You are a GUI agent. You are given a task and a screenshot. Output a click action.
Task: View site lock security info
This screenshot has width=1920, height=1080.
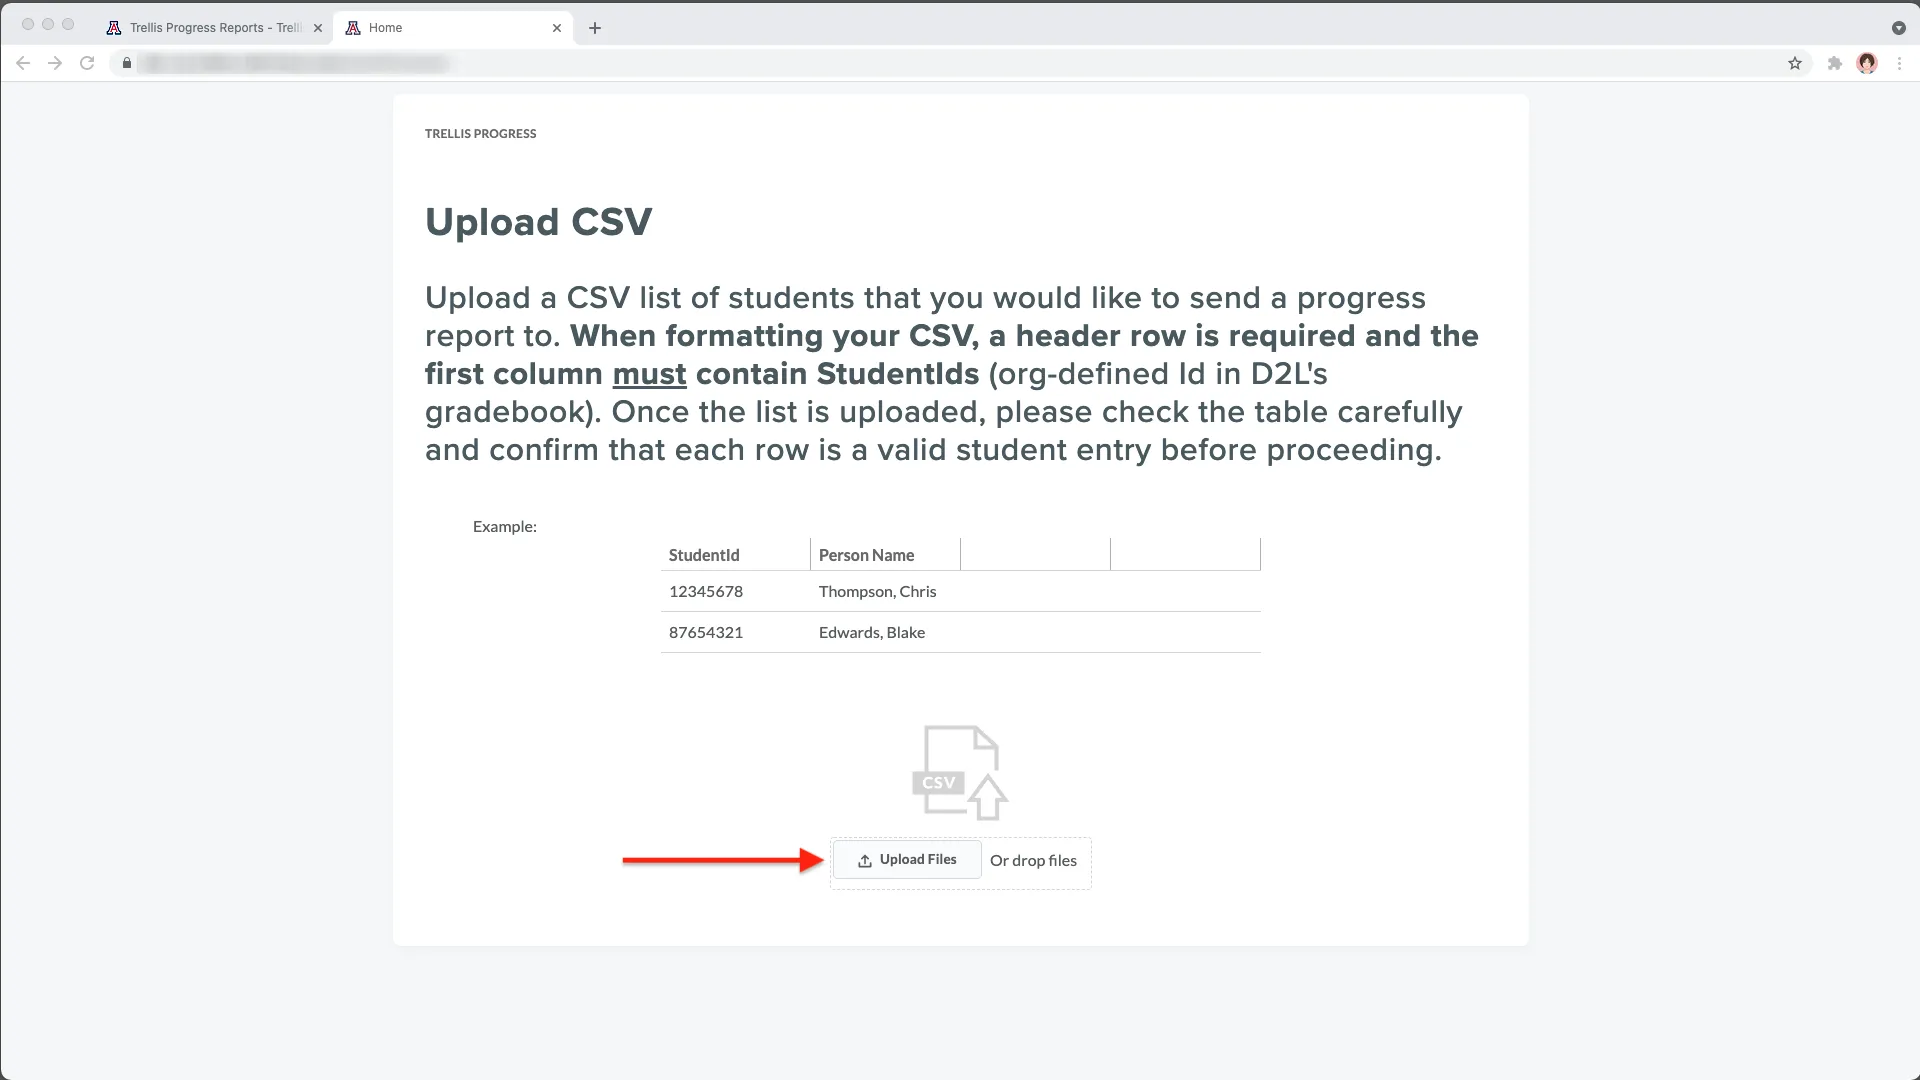[127, 63]
